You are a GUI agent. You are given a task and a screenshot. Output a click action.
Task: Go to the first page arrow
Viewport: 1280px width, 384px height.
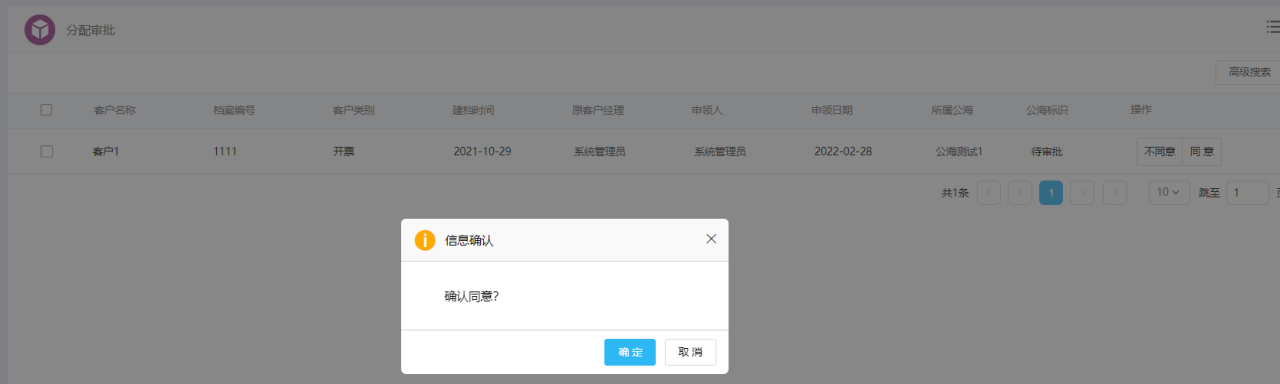click(989, 193)
